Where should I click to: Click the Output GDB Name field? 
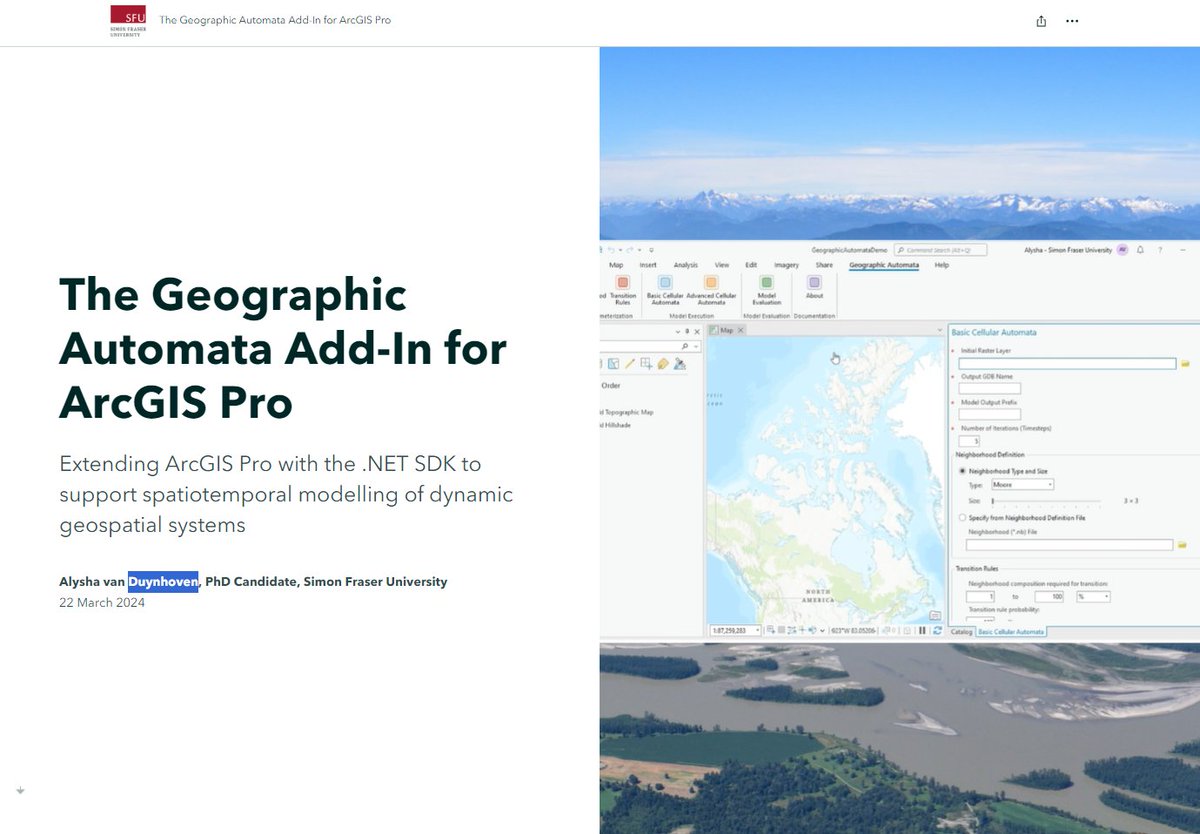[x=989, y=389]
